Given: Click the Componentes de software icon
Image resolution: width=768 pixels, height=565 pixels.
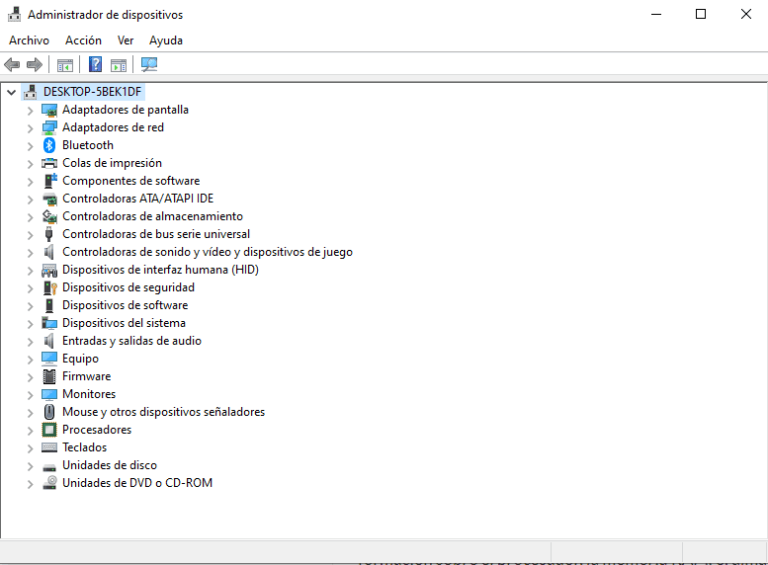Looking at the screenshot, I should pyautogui.click(x=50, y=181).
